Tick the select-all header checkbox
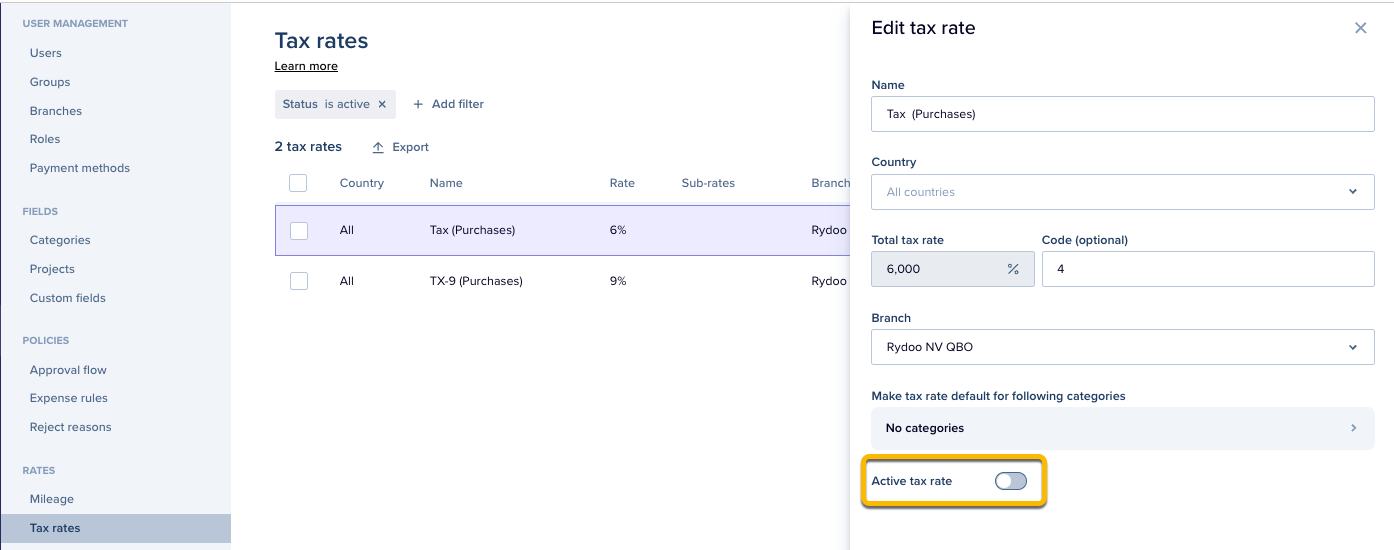The height and width of the screenshot is (550, 1394). [x=298, y=183]
